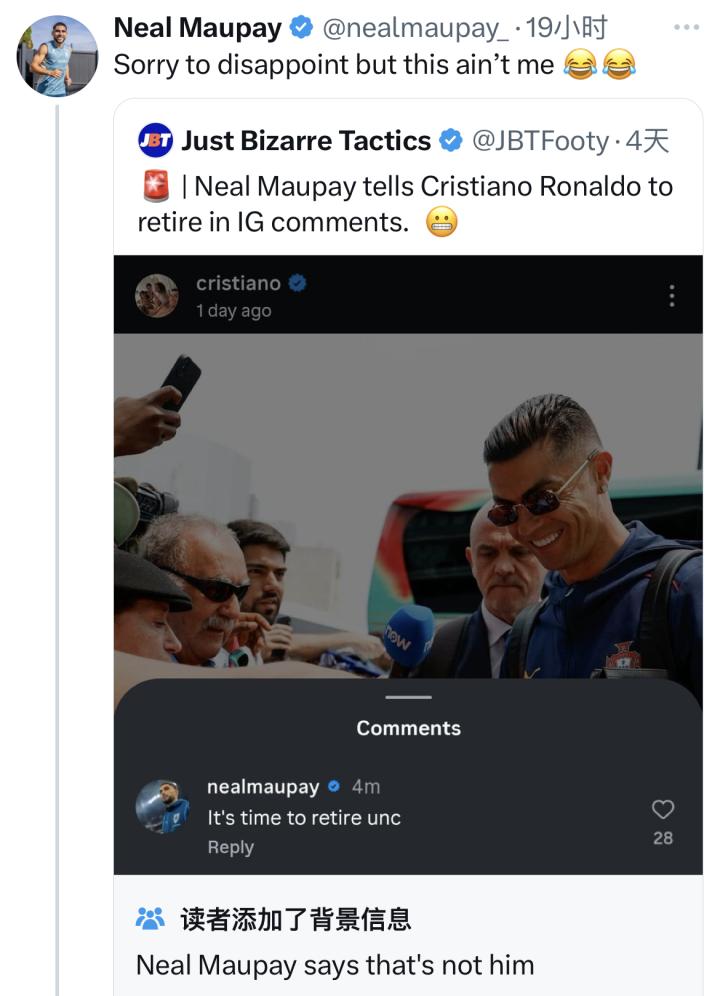Like the nealmaupay comment with heart icon
This screenshot has width=720, height=996.
(663, 810)
